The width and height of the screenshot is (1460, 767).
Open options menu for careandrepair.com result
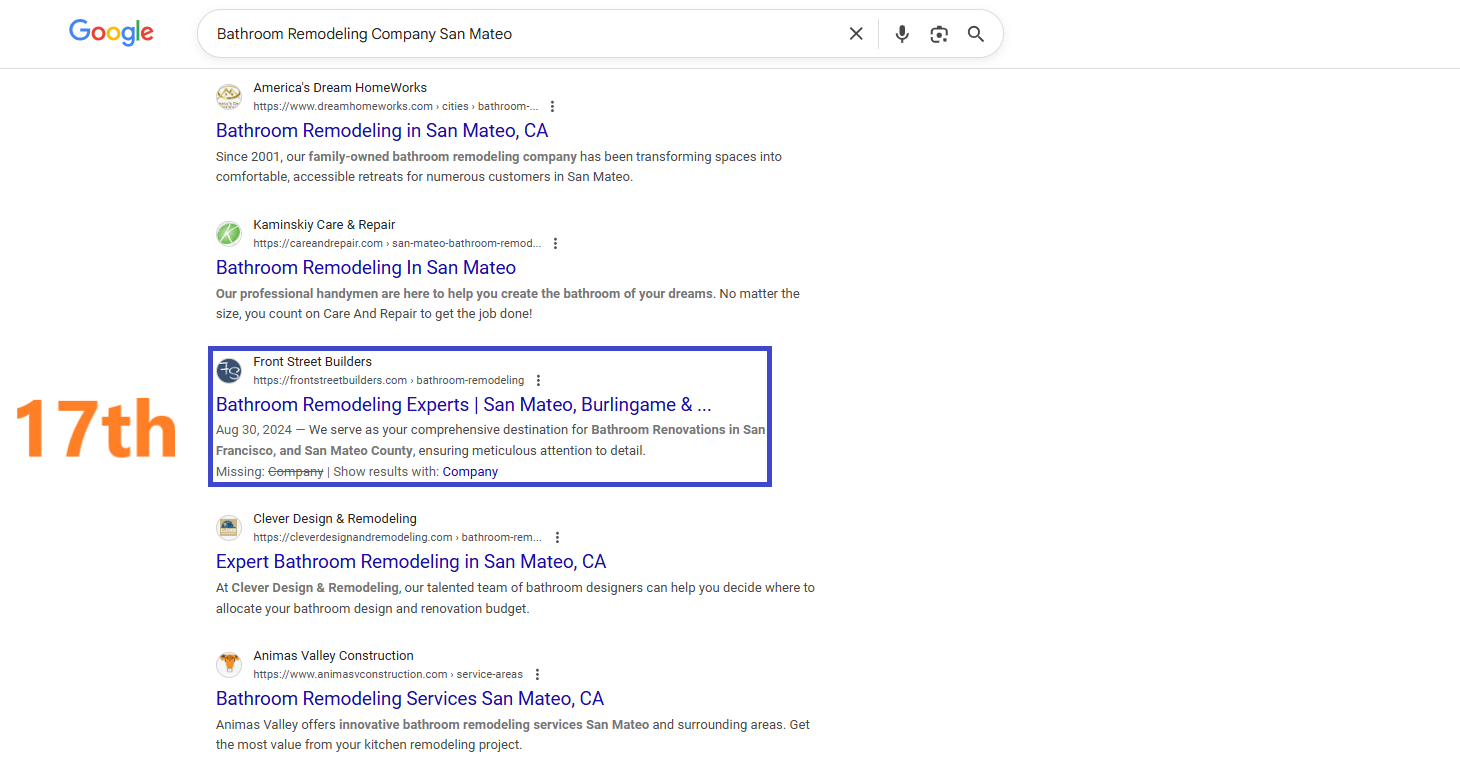[555, 243]
